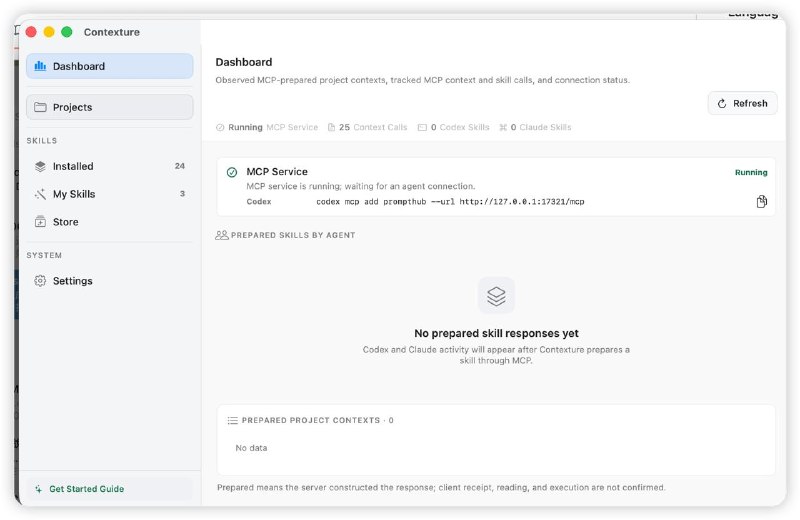The image size is (800, 520).
Task: Open Settings in the sidebar
Action: coord(110,281)
